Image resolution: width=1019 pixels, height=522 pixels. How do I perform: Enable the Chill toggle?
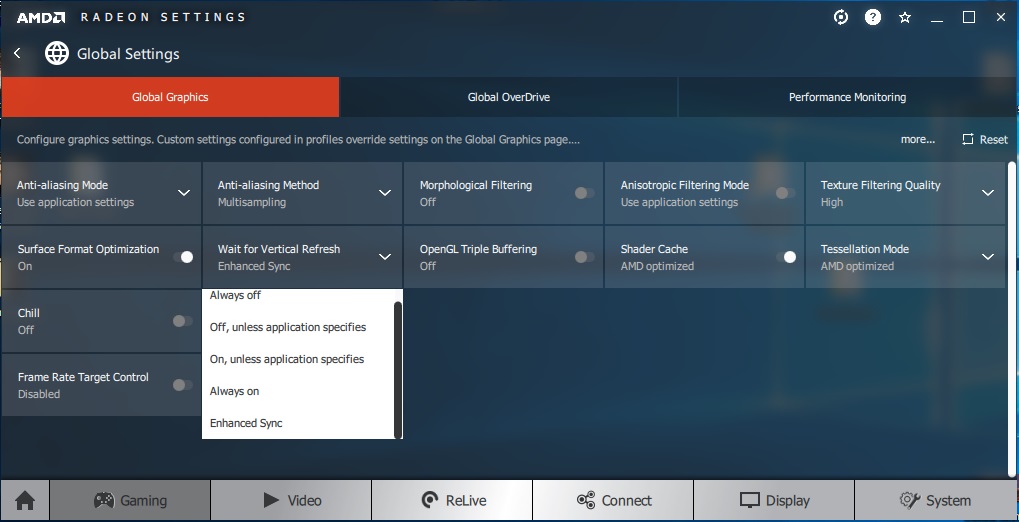(x=183, y=321)
